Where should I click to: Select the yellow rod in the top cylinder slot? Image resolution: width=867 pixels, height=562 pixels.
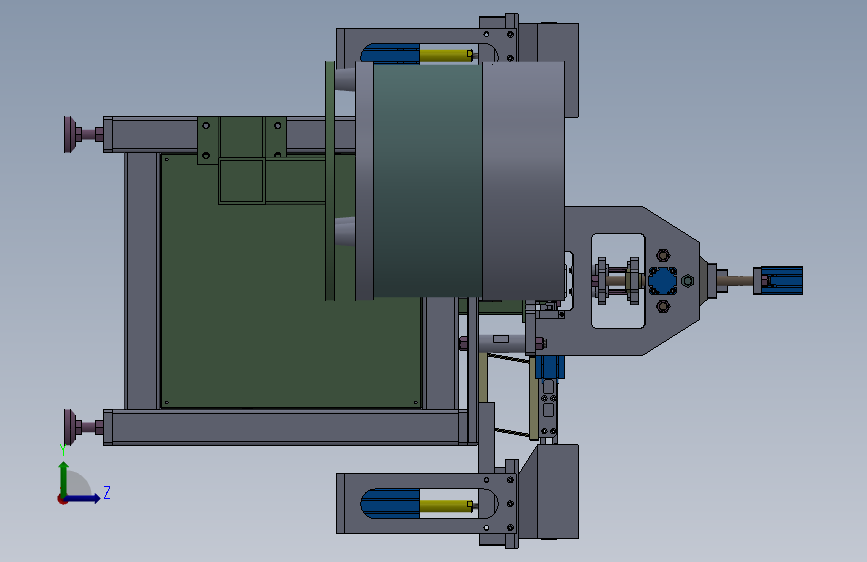(x=446, y=55)
